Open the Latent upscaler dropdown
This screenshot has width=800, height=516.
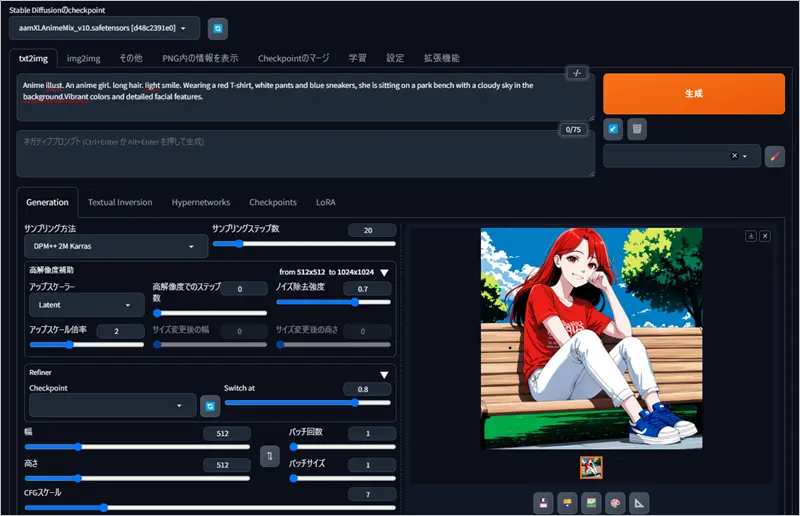[x=85, y=305]
